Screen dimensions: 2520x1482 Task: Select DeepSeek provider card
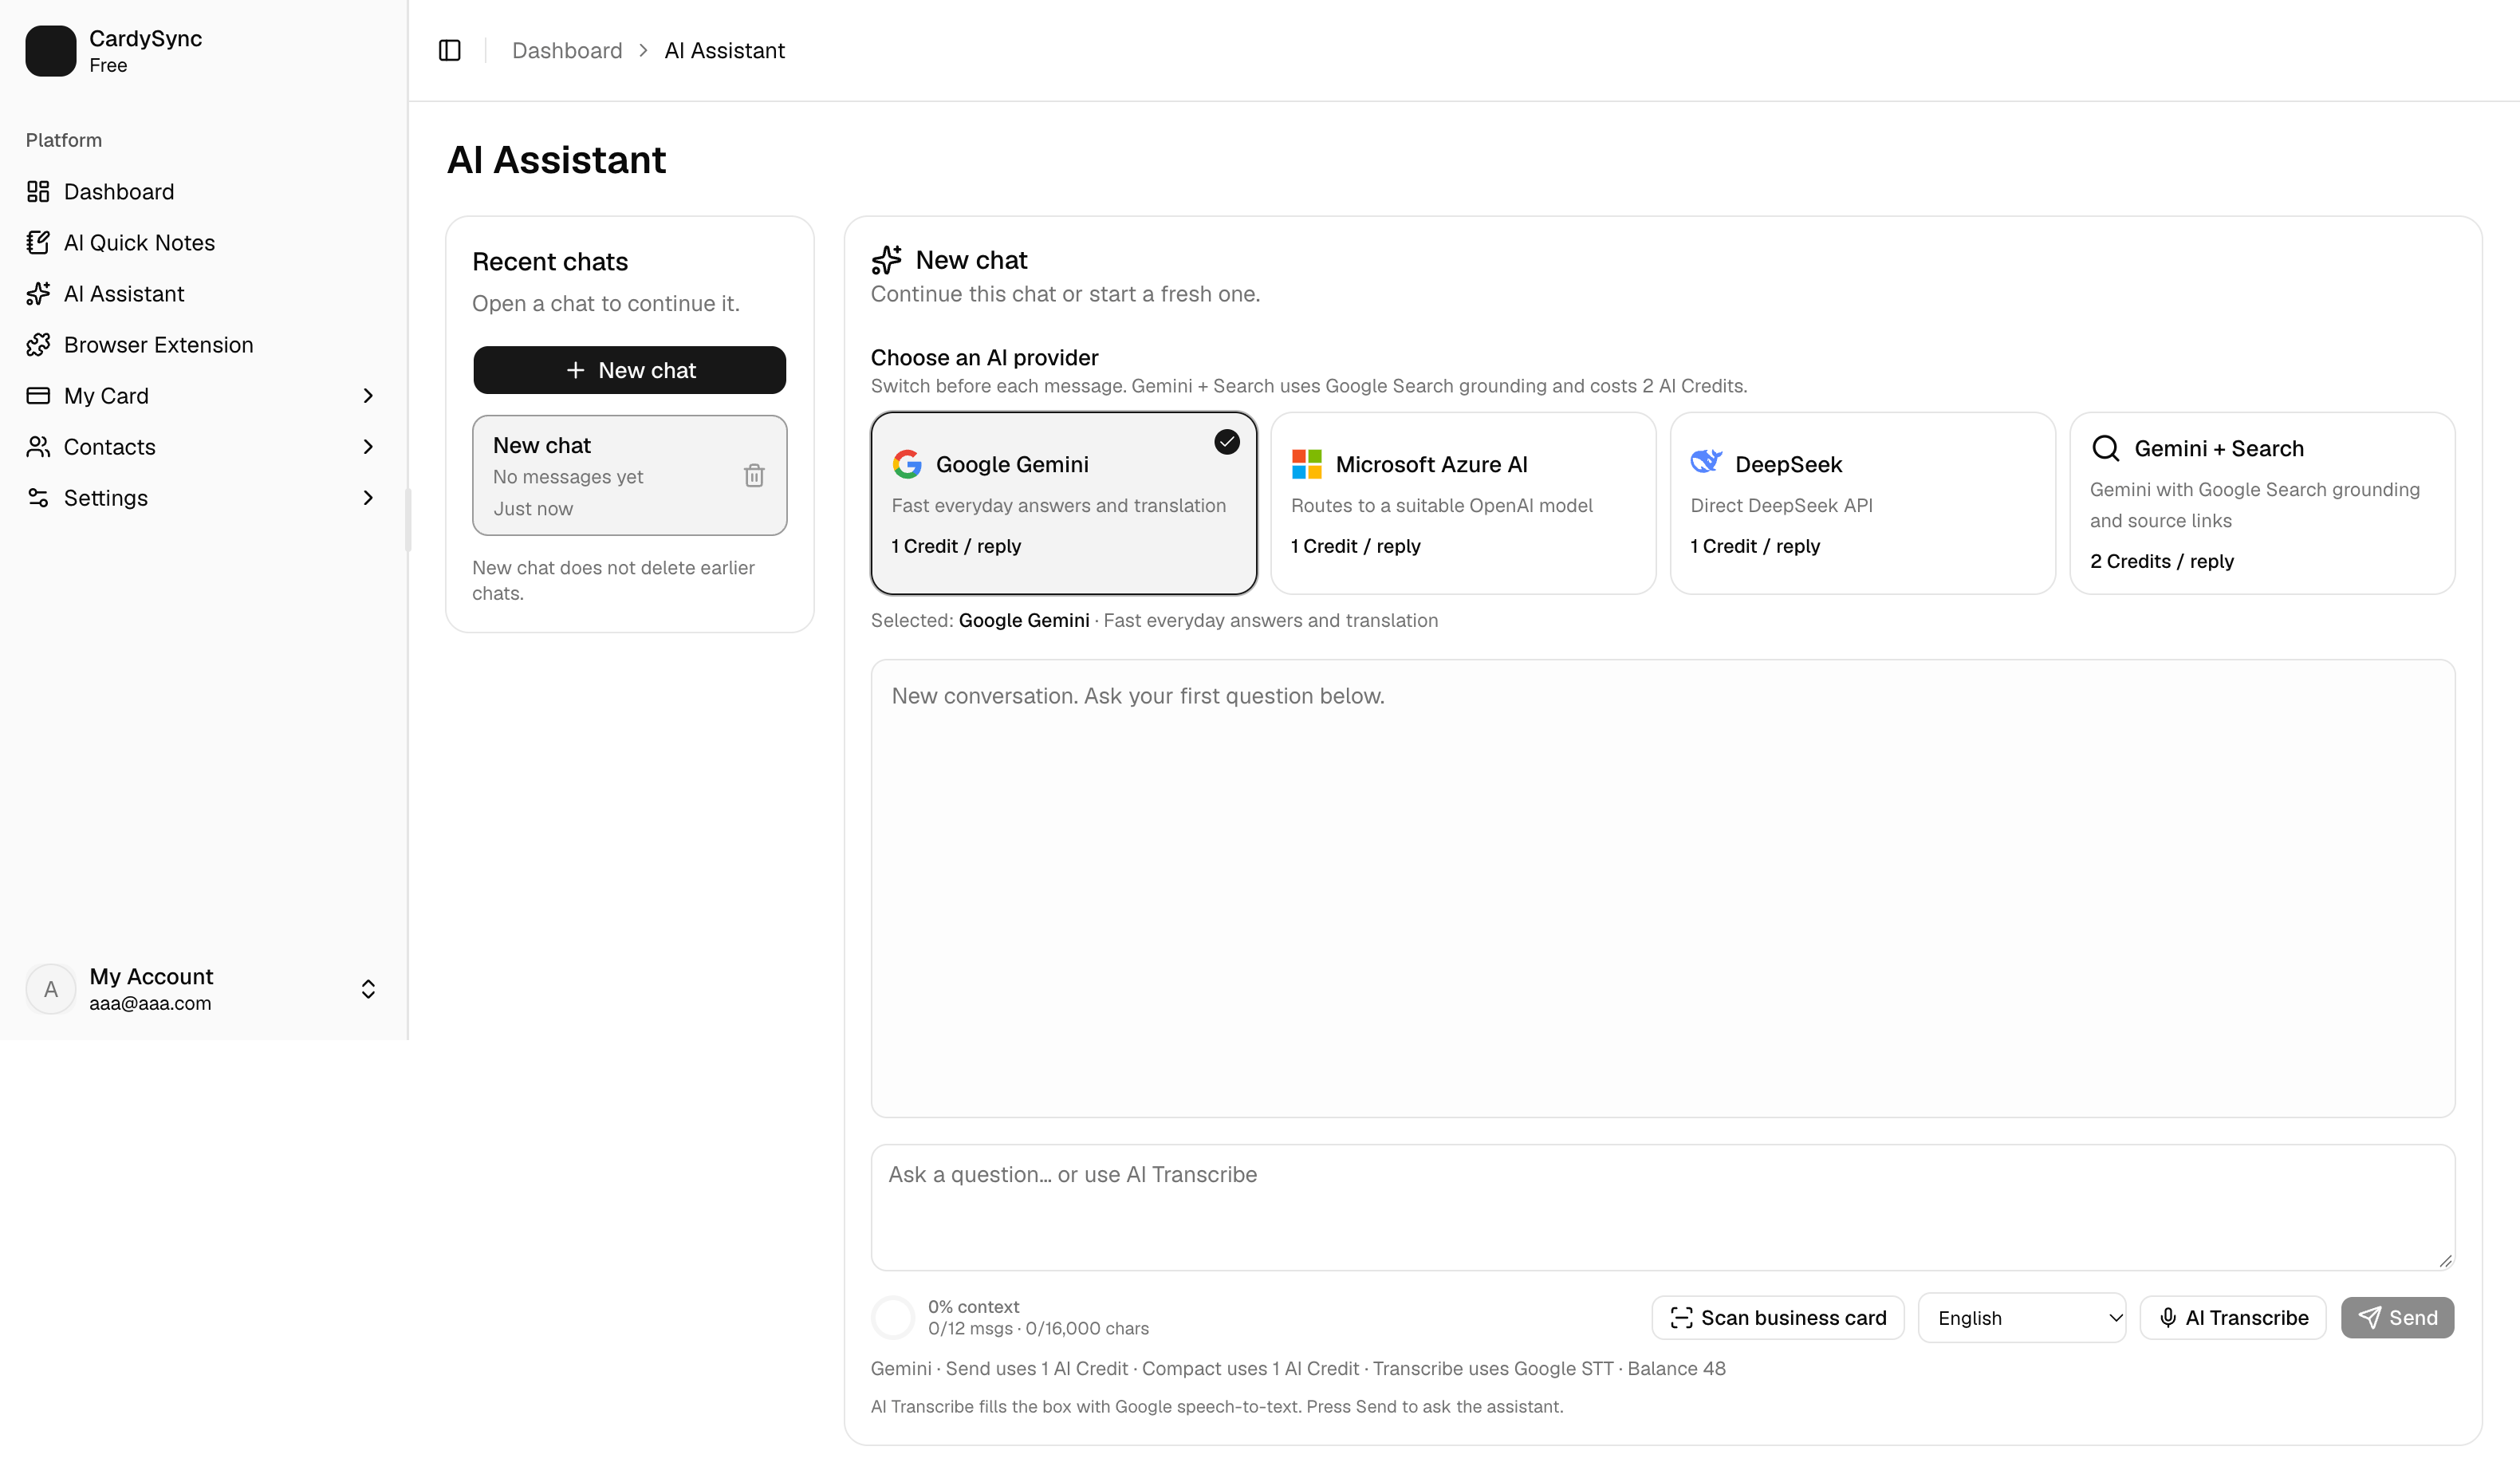(x=1862, y=503)
